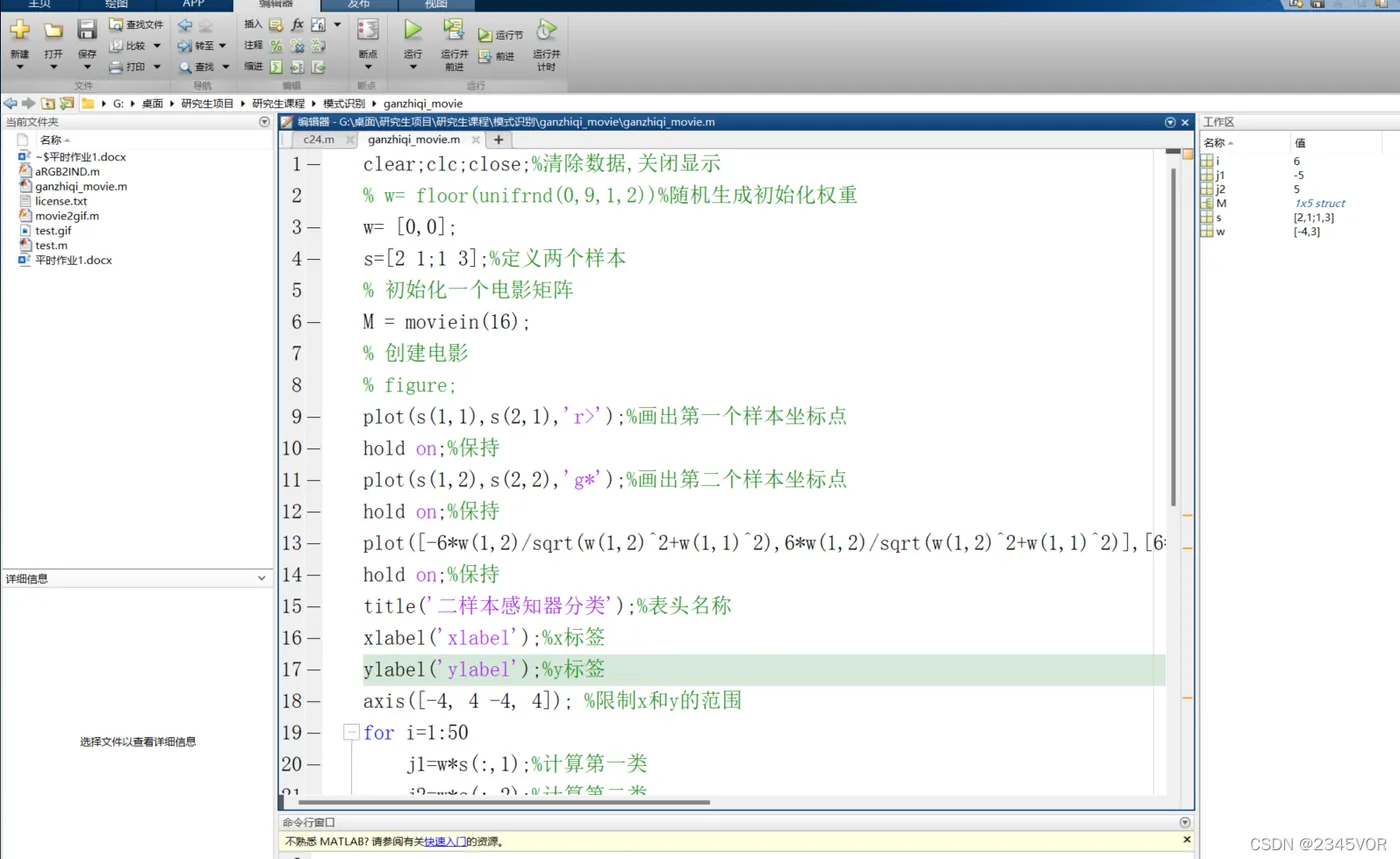Switch to the 视图 (View) ribbon tab

(436, 4)
